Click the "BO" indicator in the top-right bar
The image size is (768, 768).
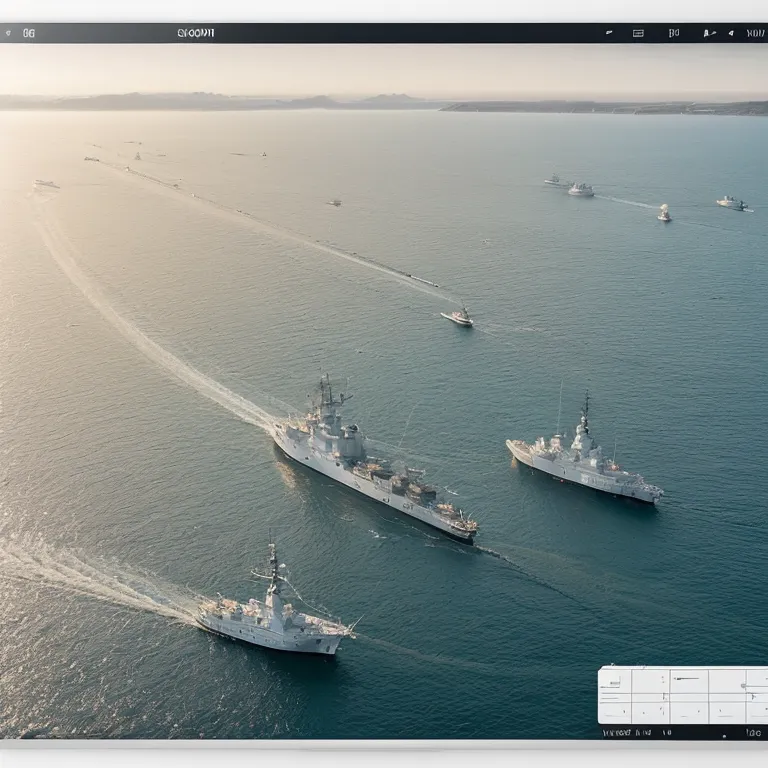click(x=674, y=33)
